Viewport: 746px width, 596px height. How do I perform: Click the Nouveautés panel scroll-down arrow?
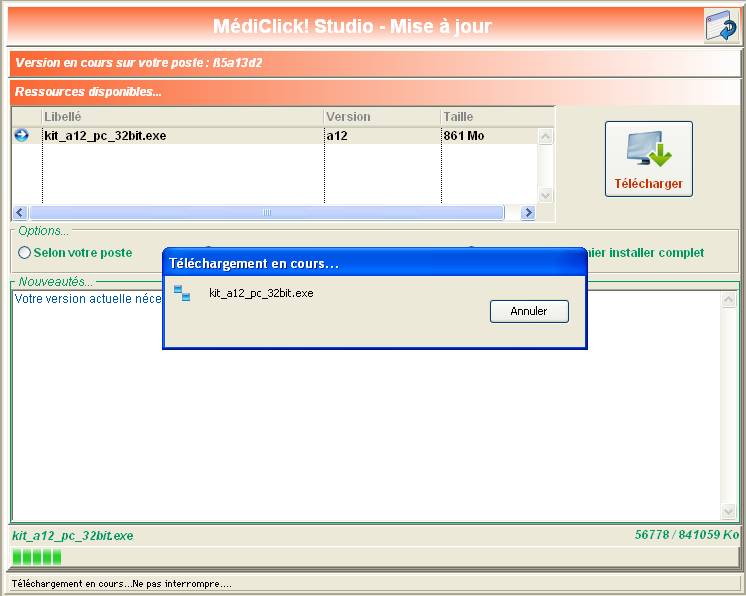tap(728, 511)
